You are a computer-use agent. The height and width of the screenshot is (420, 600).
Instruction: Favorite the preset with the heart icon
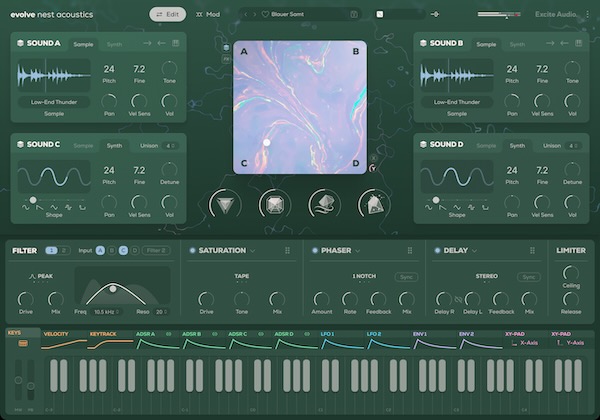(265, 14)
